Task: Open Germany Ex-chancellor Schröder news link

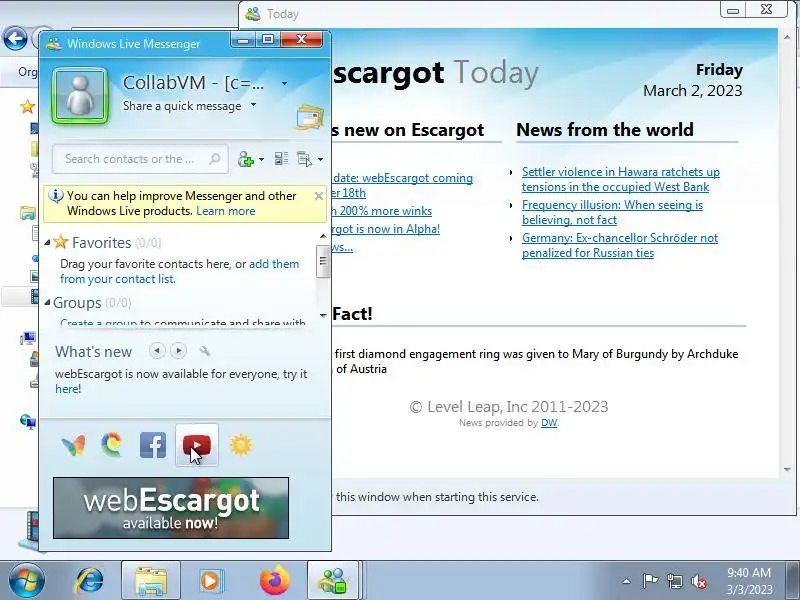Action: pos(620,245)
